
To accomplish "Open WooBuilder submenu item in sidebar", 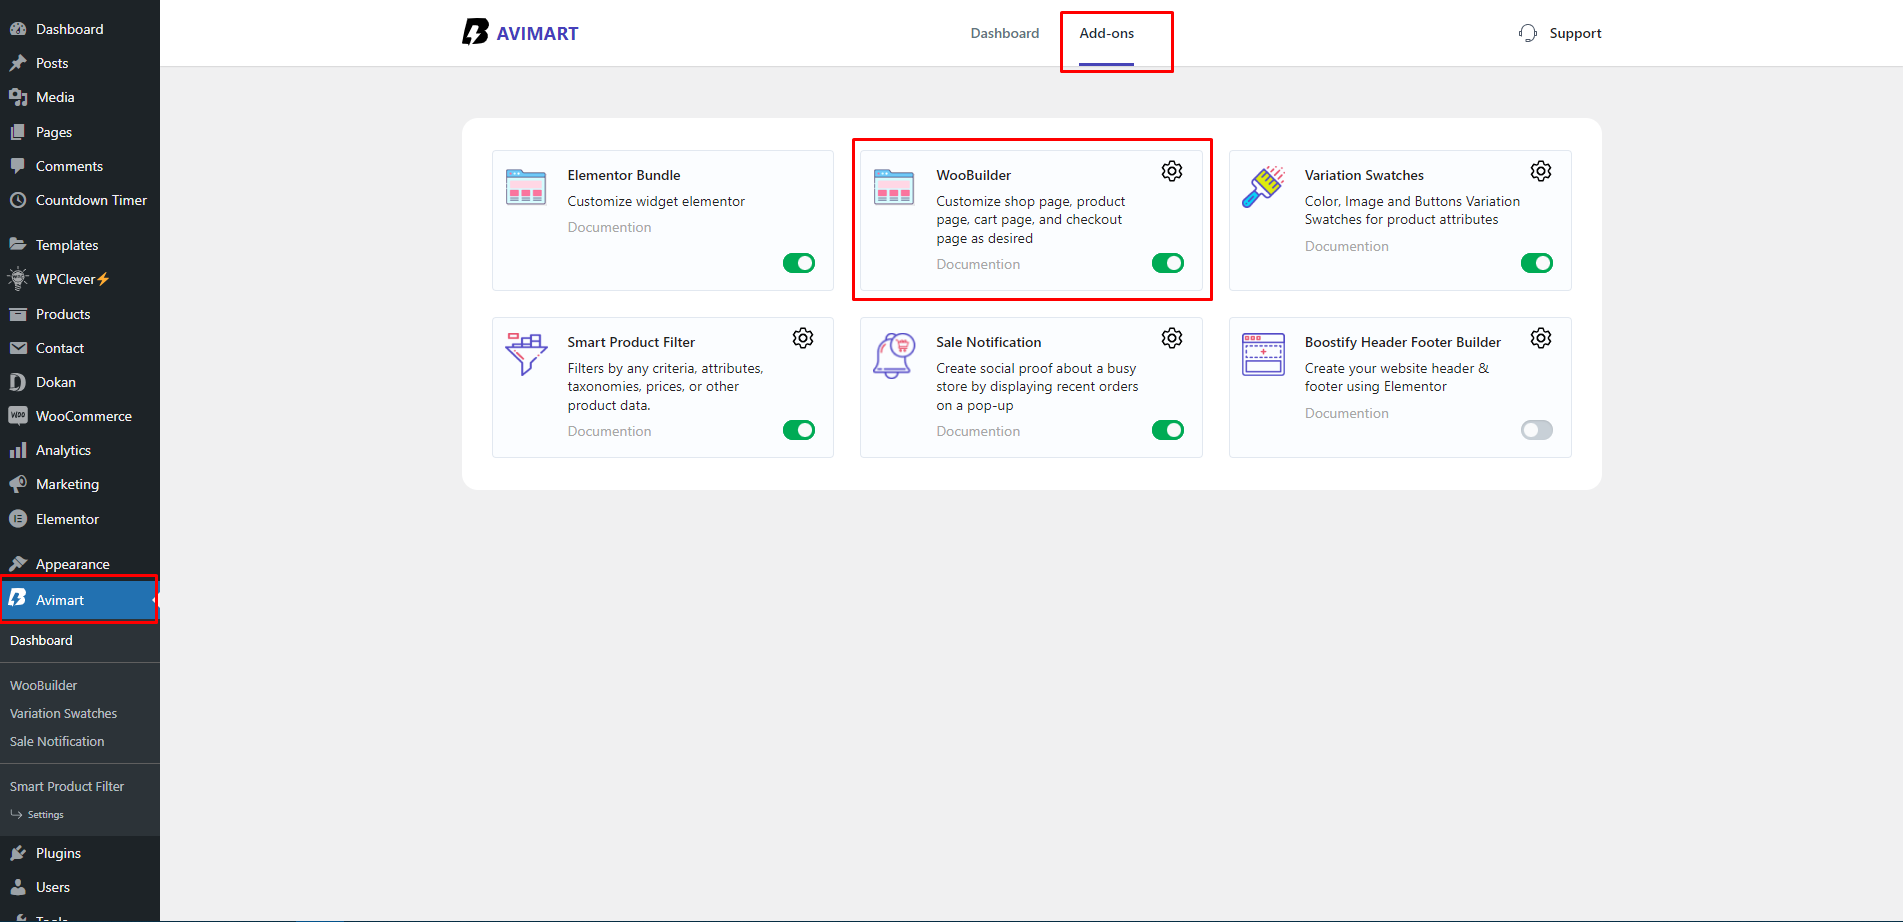I will pyautogui.click(x=43, y=685).
